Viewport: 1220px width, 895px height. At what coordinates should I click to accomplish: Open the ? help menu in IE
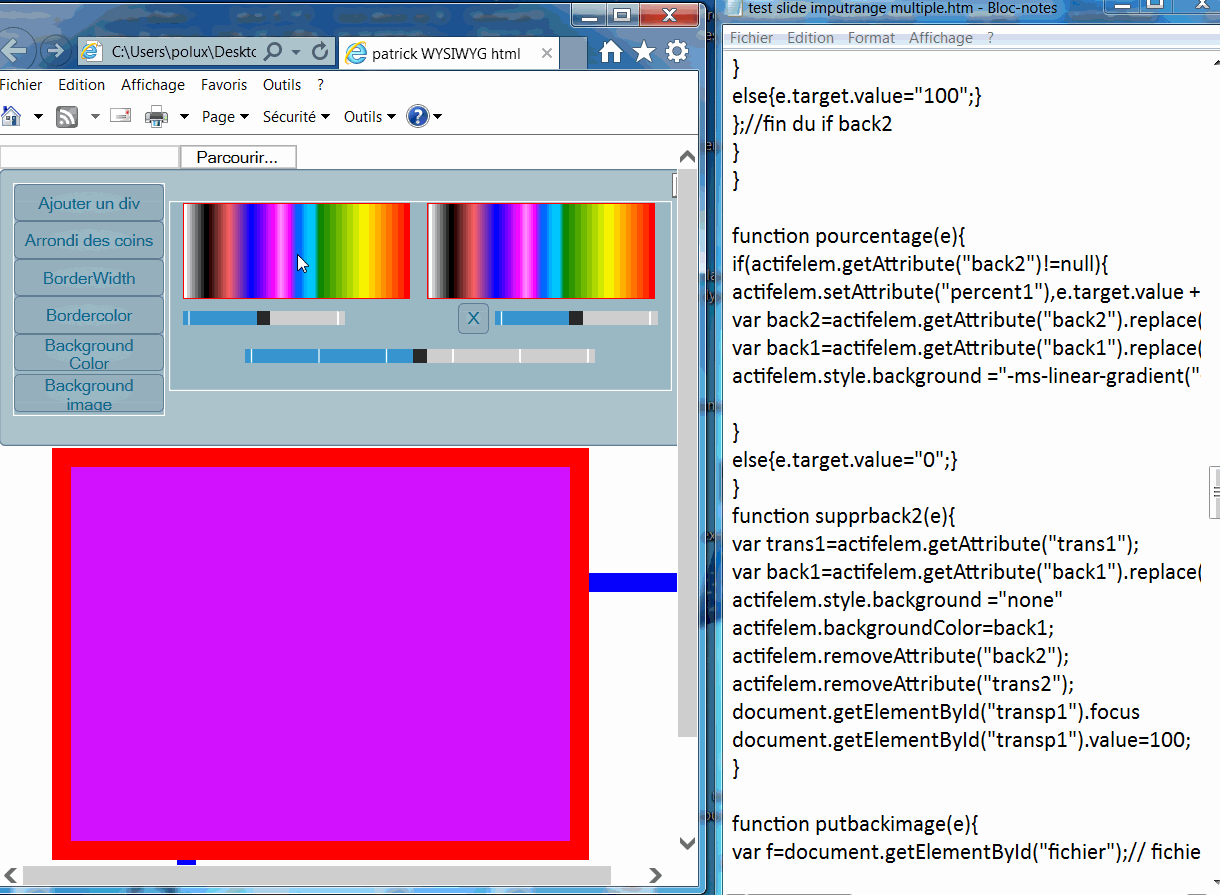pyautogui.click(x=320, y=85)
